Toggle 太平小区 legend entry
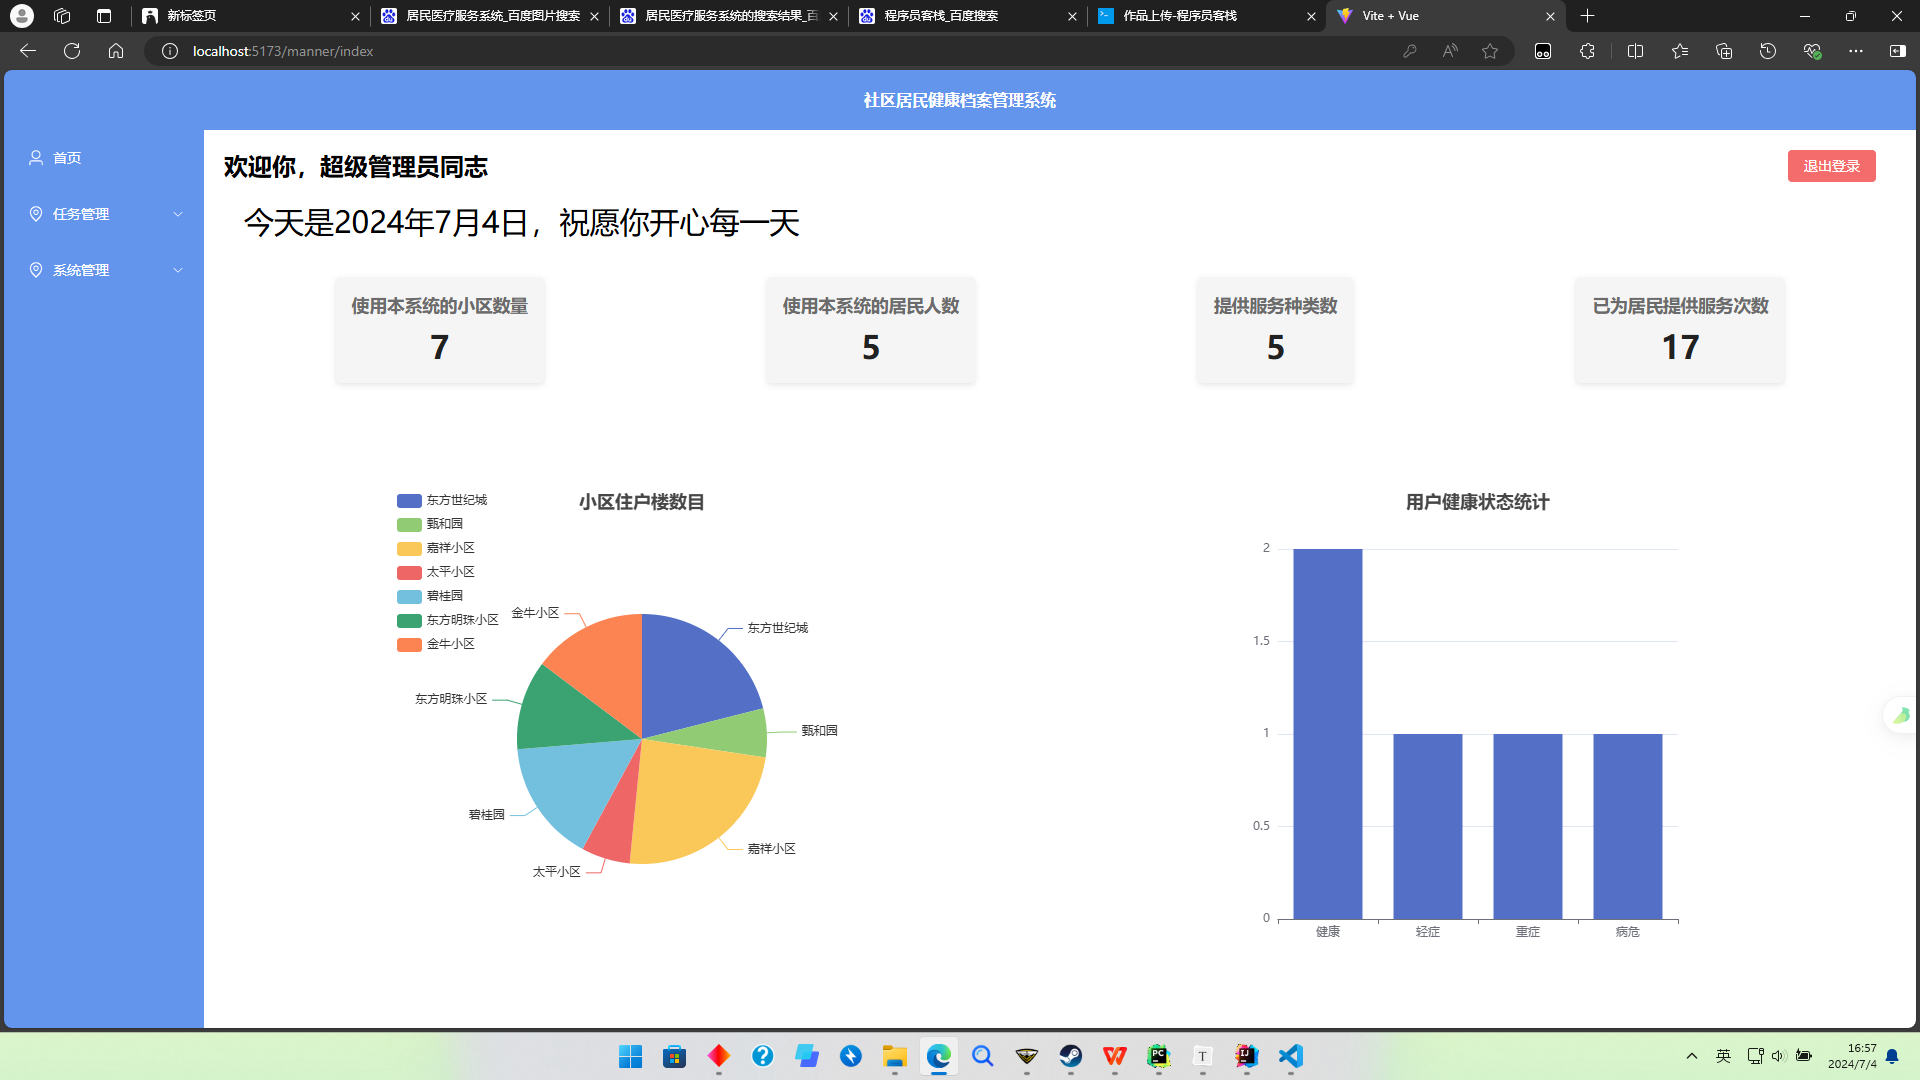This screenshot has height=1080, width=1920. click(x=436, y=572)
